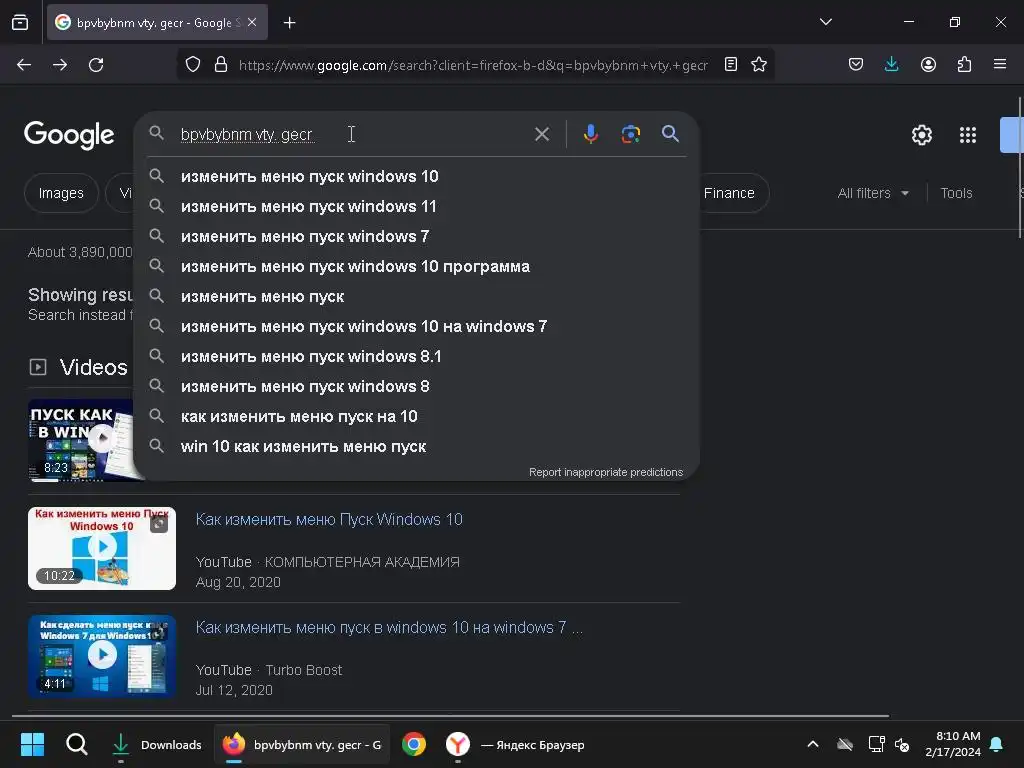Launch Google Chrome from taskbar
Image resolution: width=1024 pixels, height=768 pixels.
click(x=413, y=744)
